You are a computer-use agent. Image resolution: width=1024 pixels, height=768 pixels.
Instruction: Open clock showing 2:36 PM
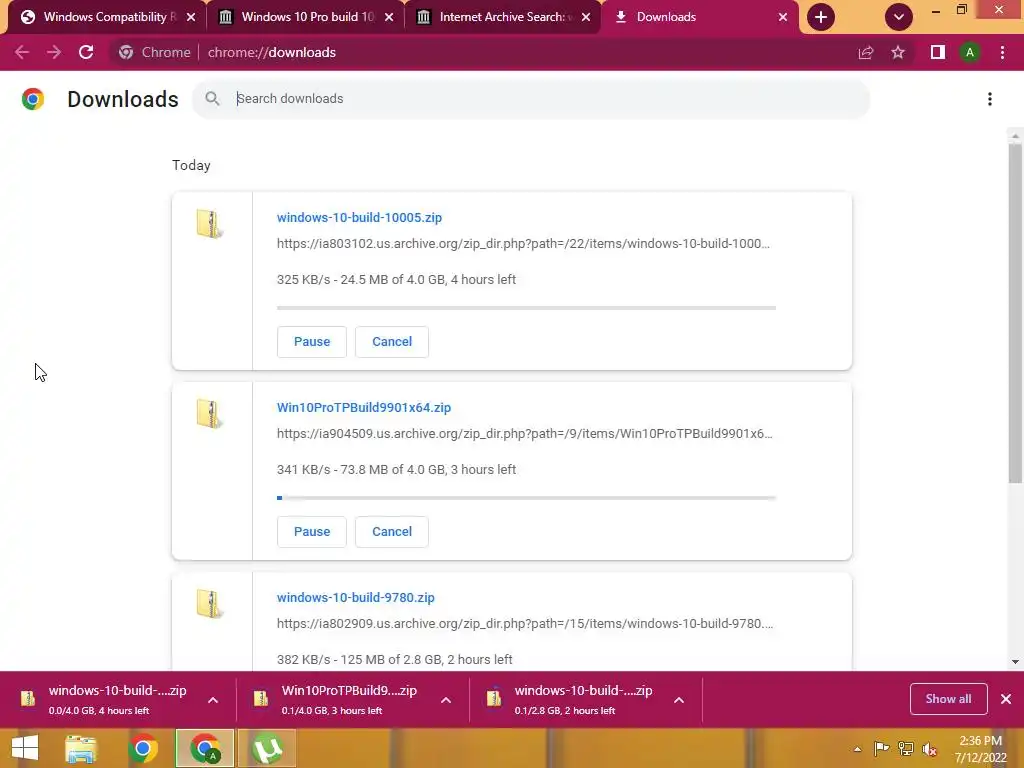tap(981, 749)
